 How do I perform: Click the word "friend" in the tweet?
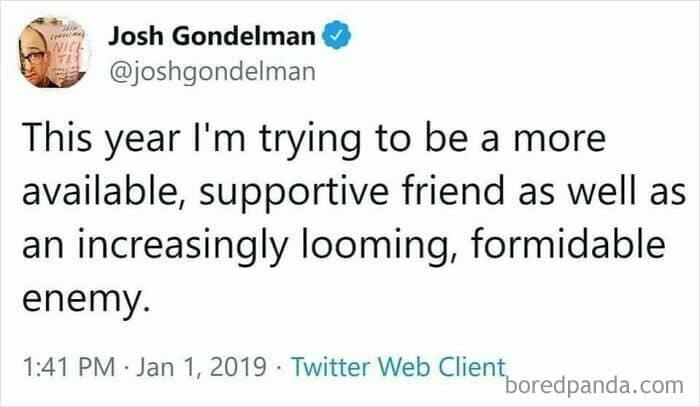[453, 191]
